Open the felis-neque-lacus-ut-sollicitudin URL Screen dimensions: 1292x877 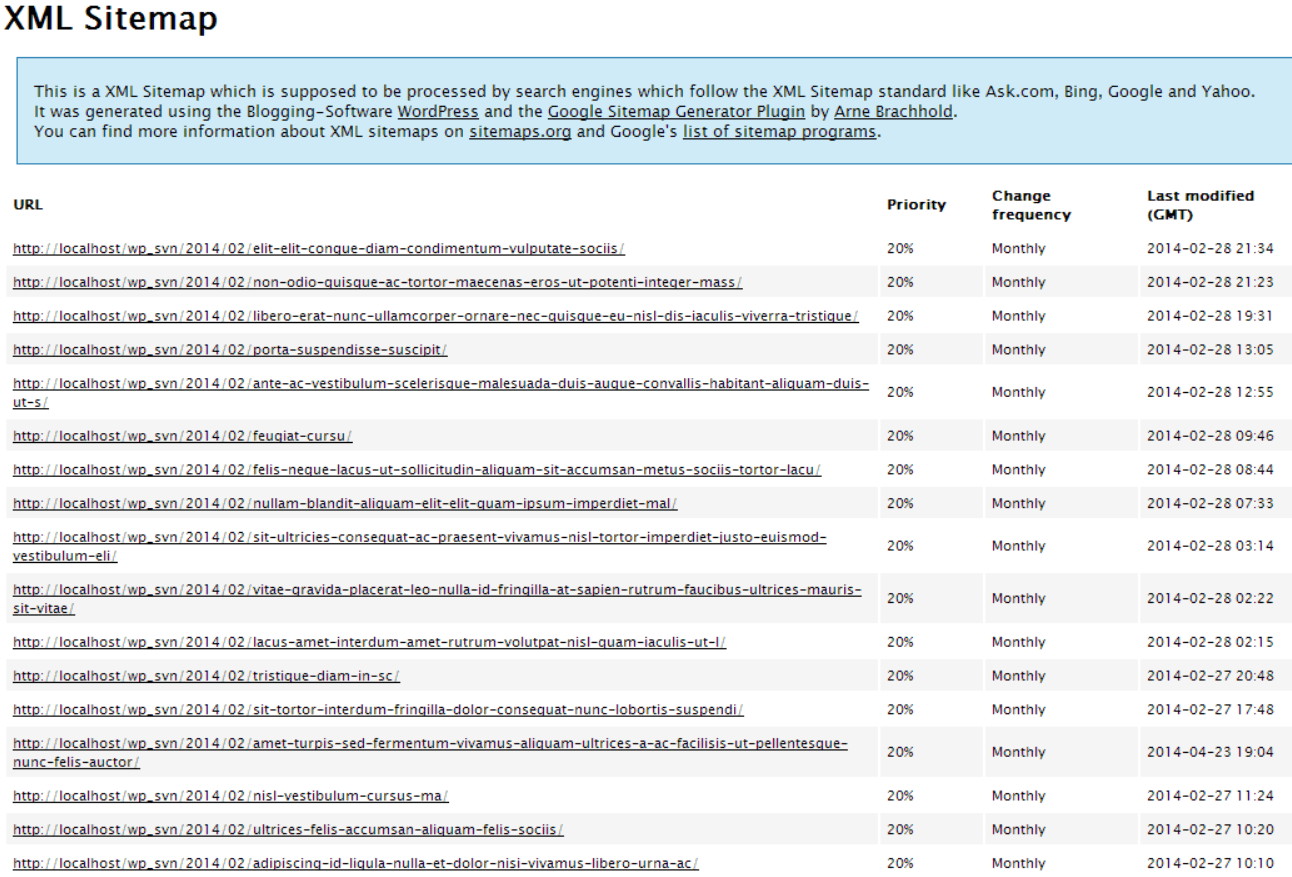417,470
